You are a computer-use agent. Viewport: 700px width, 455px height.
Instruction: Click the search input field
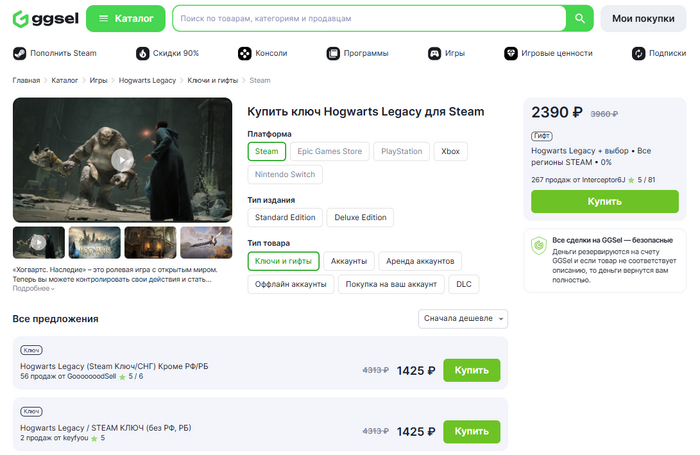[370, 18]
